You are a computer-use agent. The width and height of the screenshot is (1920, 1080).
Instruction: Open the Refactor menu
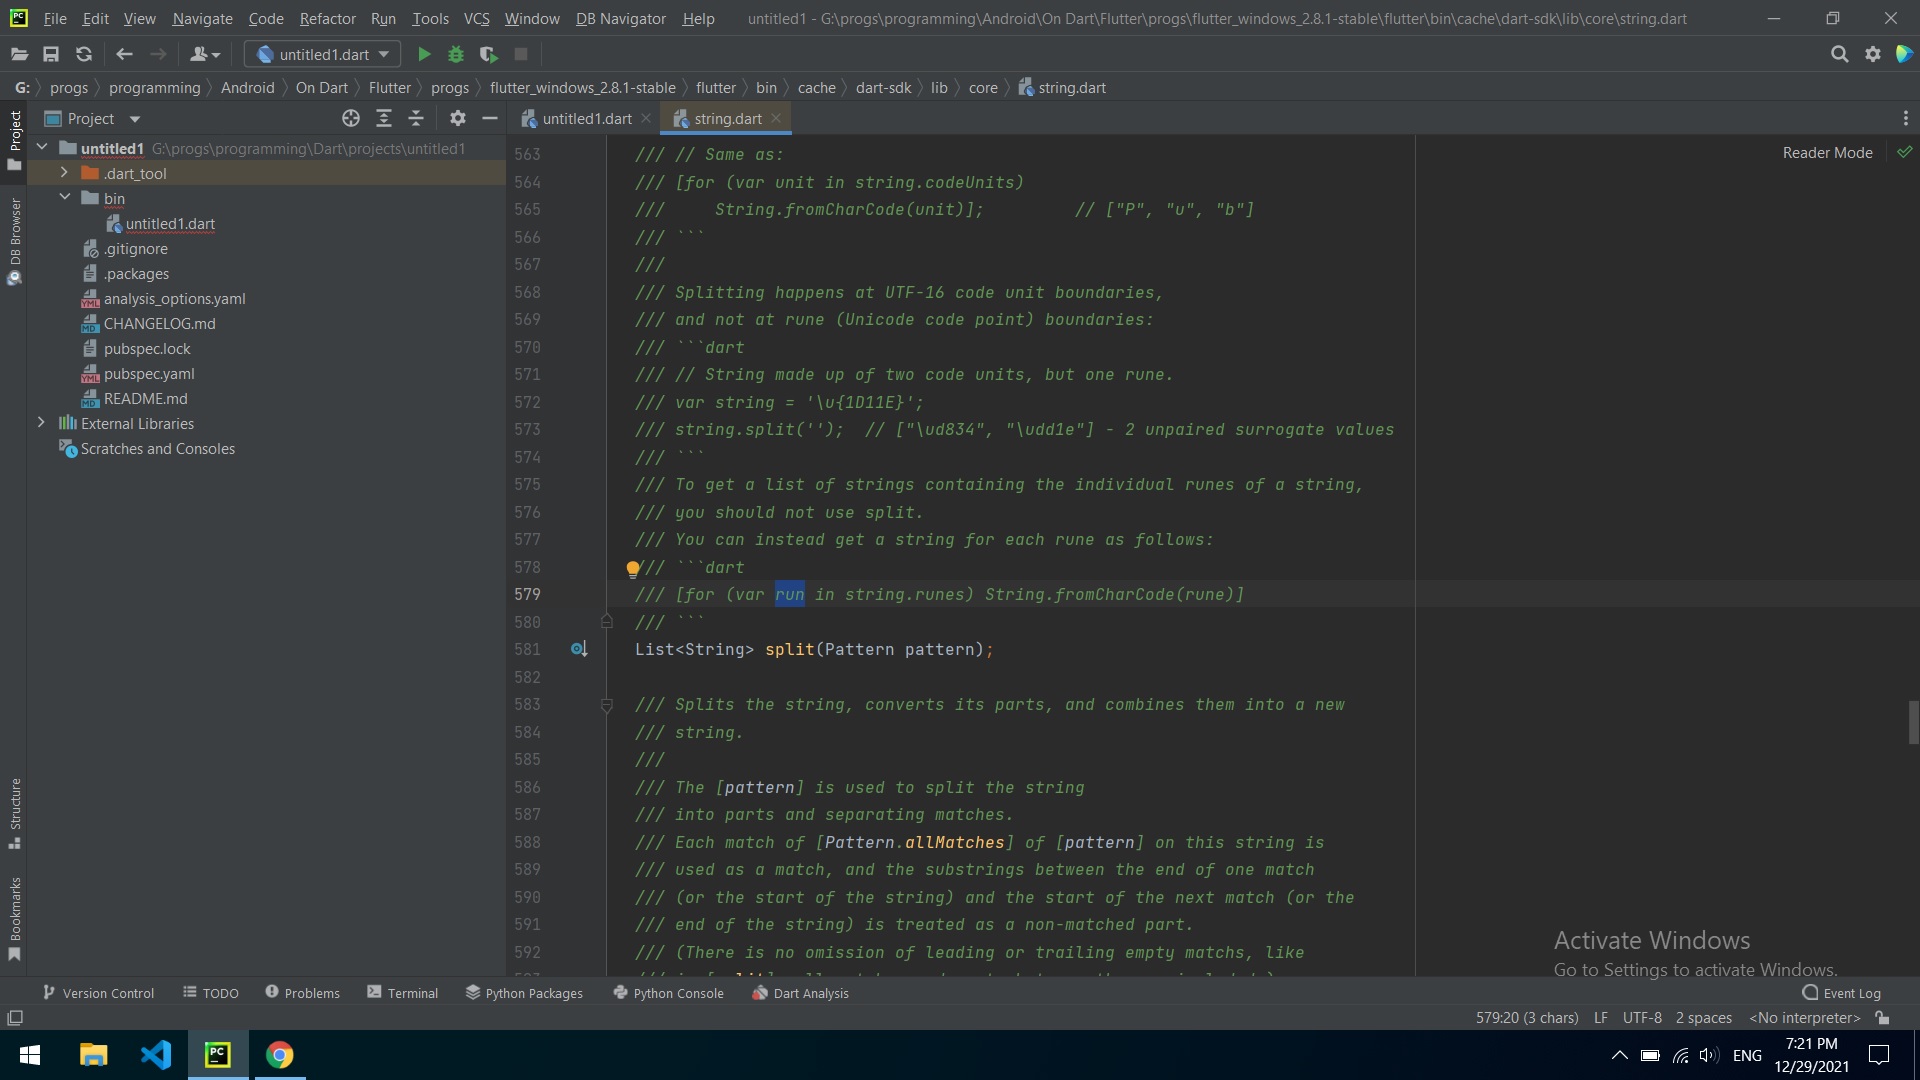tap(327, 18)
